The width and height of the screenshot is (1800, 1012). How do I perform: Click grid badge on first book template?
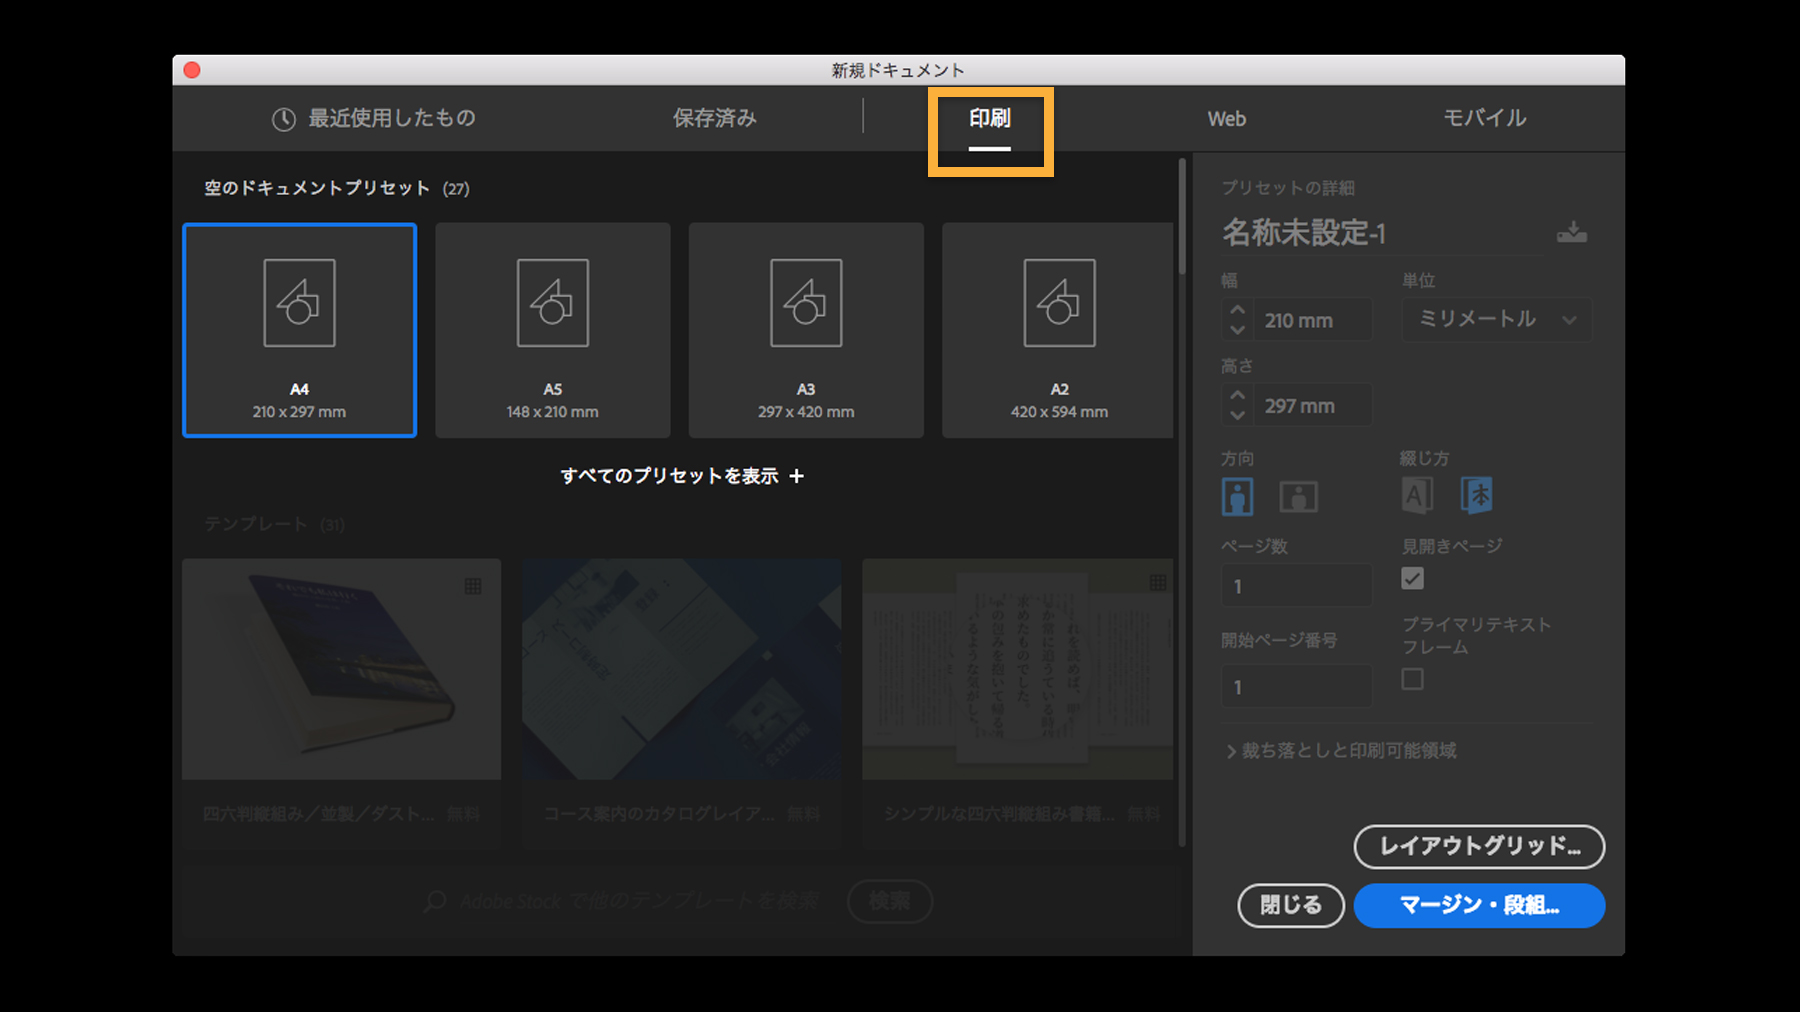point(473,586)
